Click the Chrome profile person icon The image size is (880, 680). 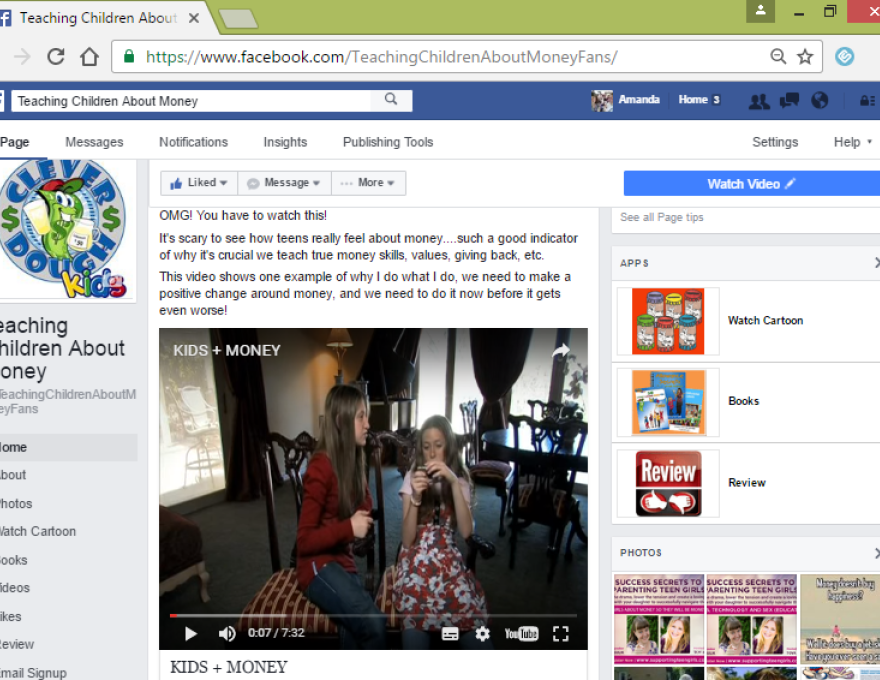pos(760,11)
